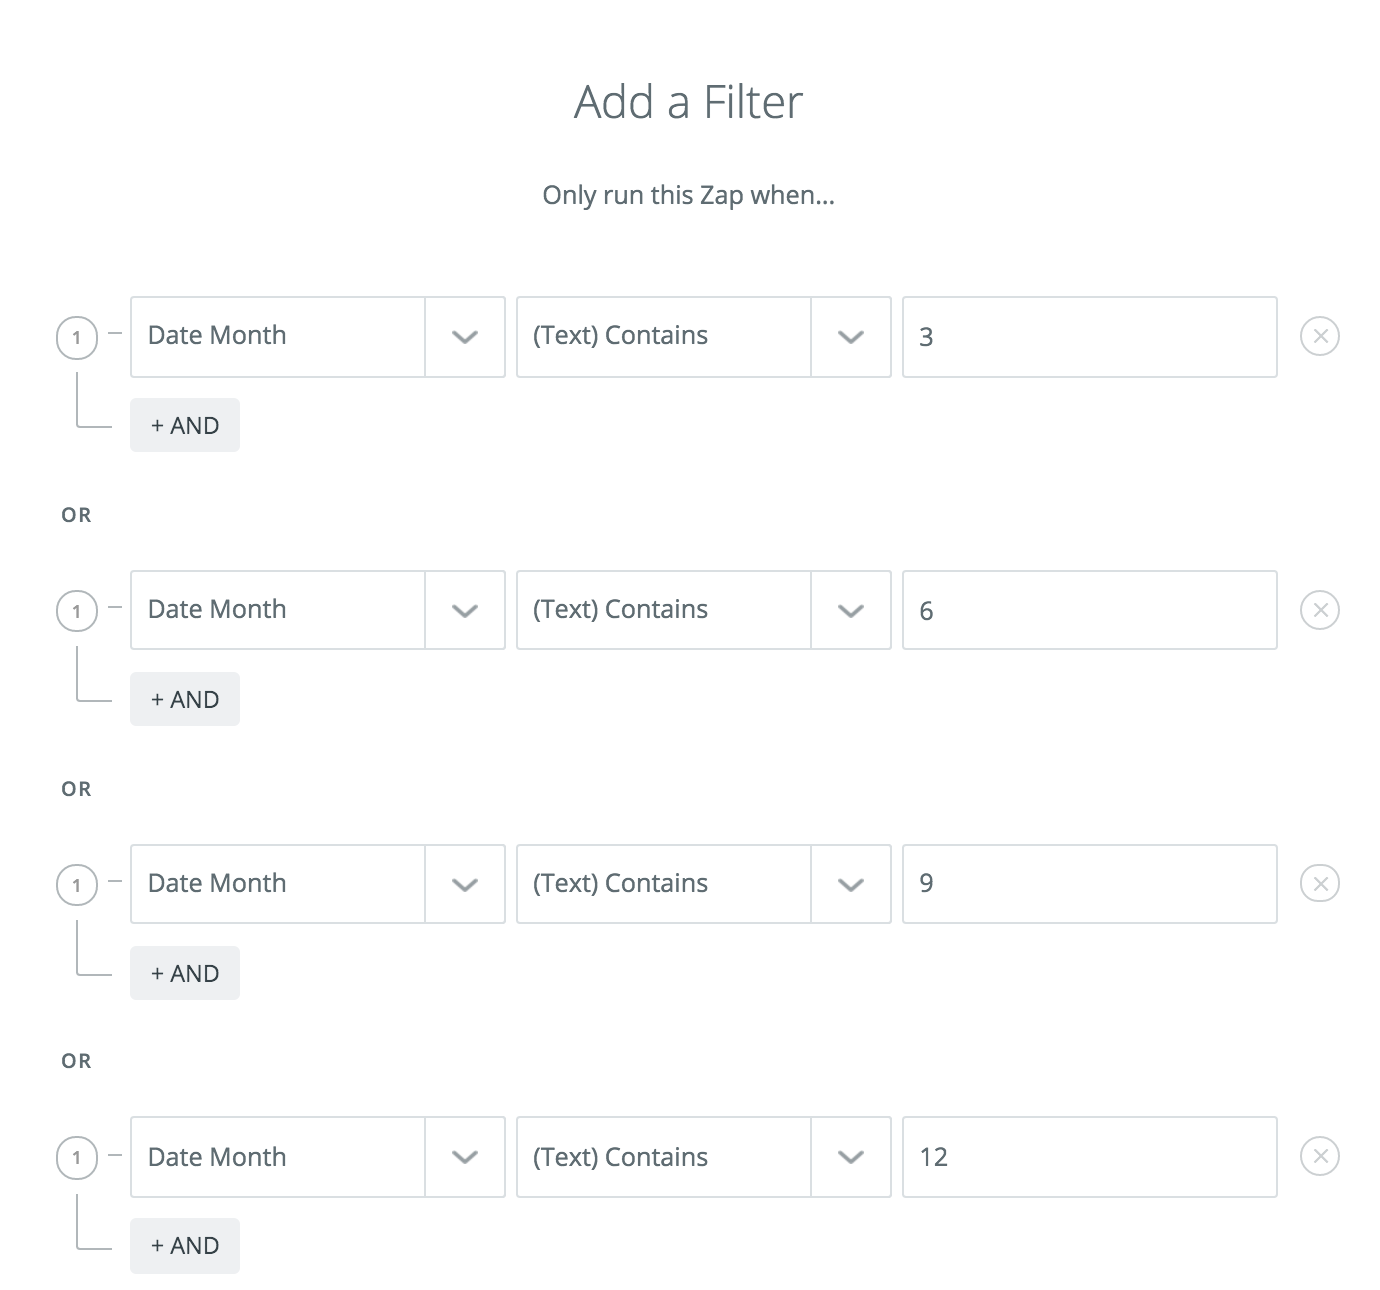
Task: Remove the filter row with value 9
Action: pos(1319,884)
